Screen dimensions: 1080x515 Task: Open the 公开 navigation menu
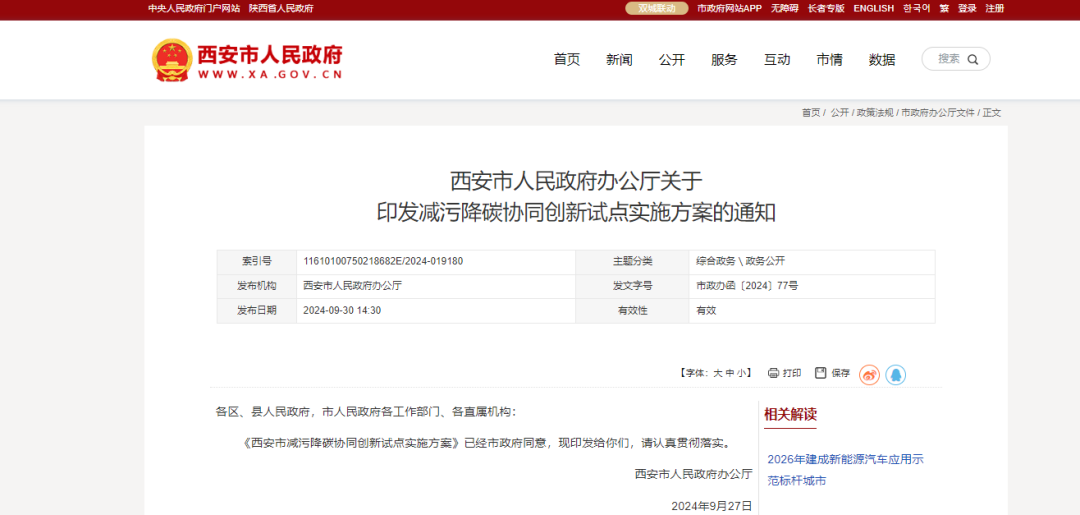coord(672,60)
